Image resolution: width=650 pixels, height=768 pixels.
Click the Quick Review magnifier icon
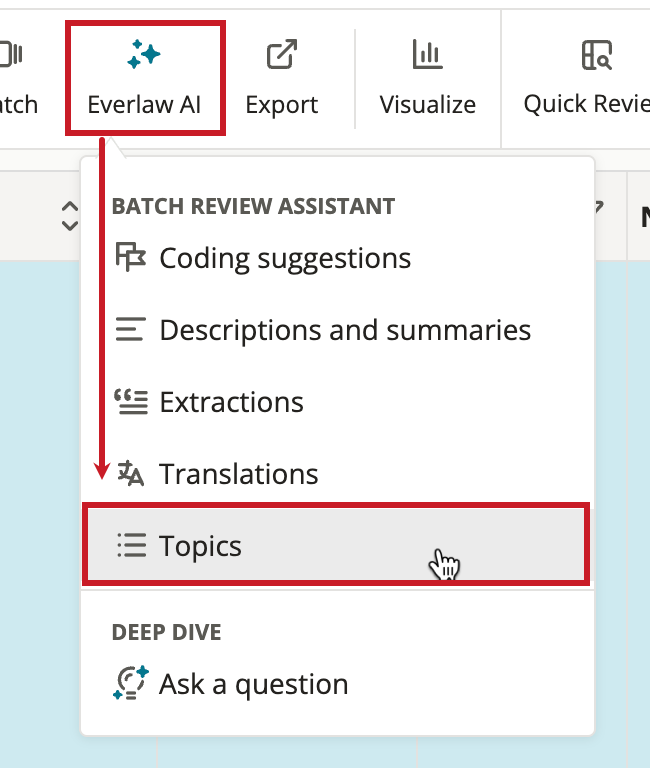(597, 55)
